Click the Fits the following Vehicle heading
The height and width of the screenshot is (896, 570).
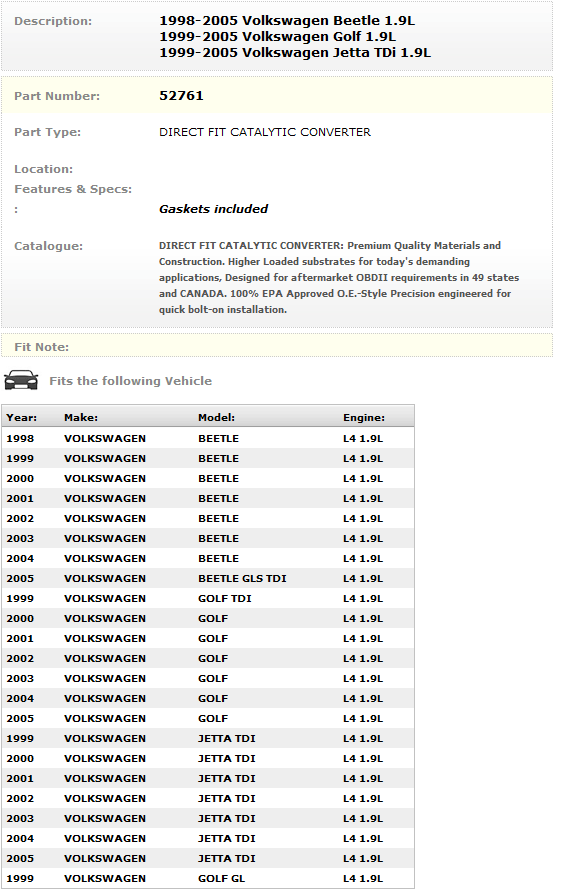click(130, 381)
